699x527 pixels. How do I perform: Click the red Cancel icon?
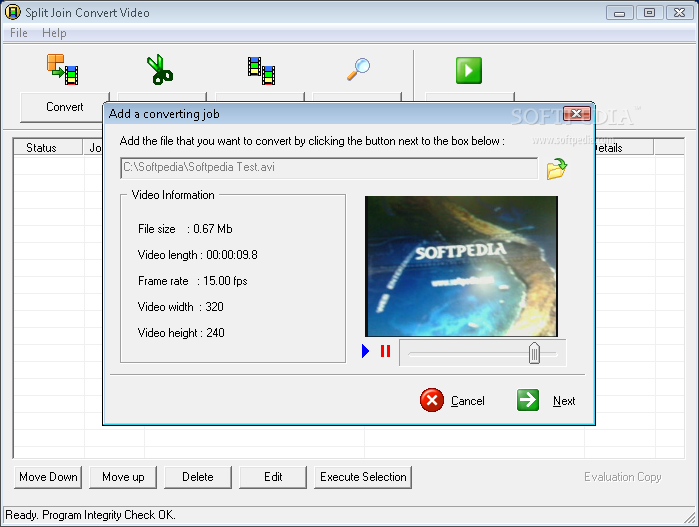tap(432, 400)
